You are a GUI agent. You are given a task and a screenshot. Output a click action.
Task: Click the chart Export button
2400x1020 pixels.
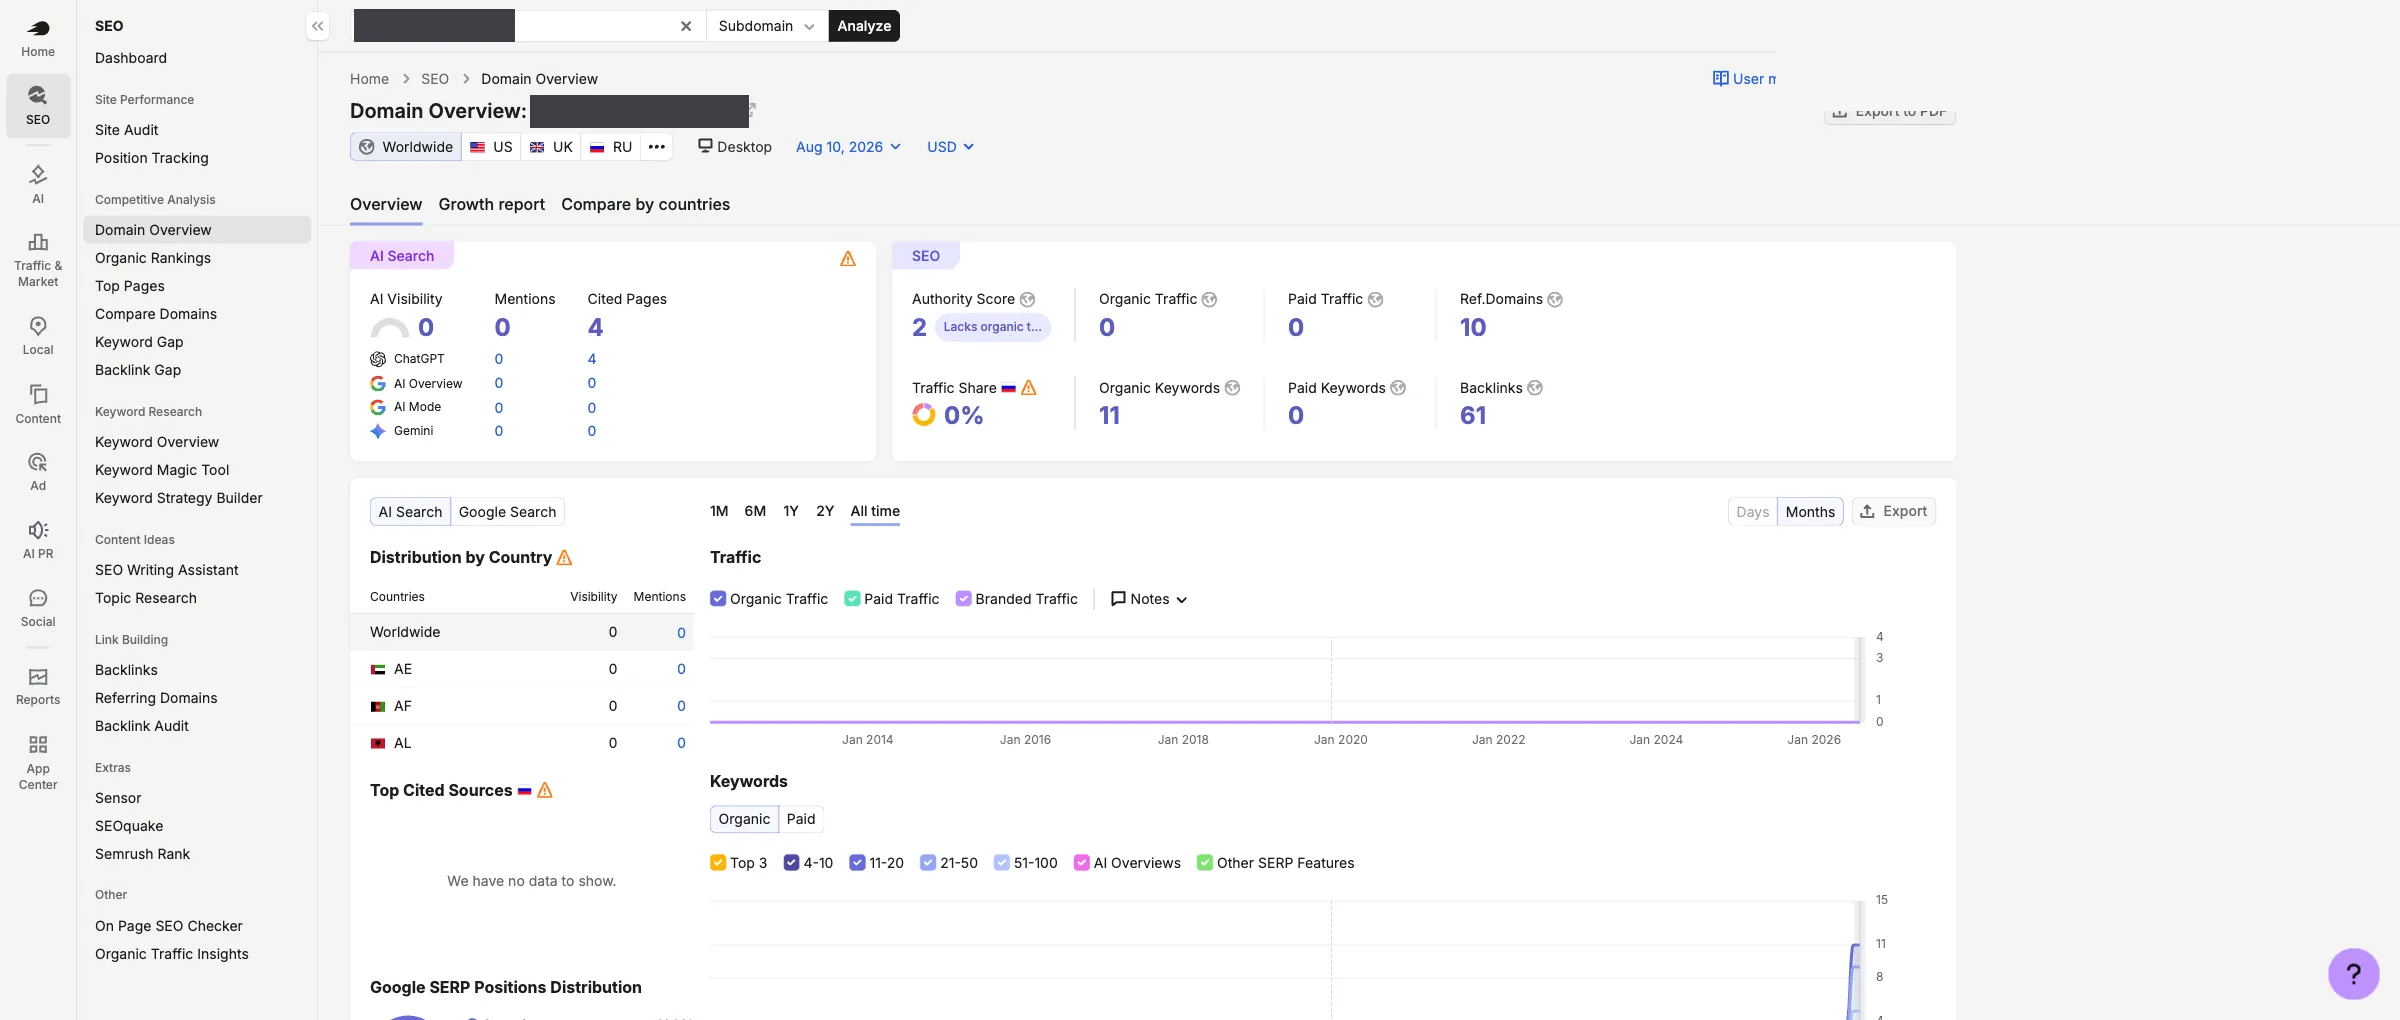[x=1894, y=511]
